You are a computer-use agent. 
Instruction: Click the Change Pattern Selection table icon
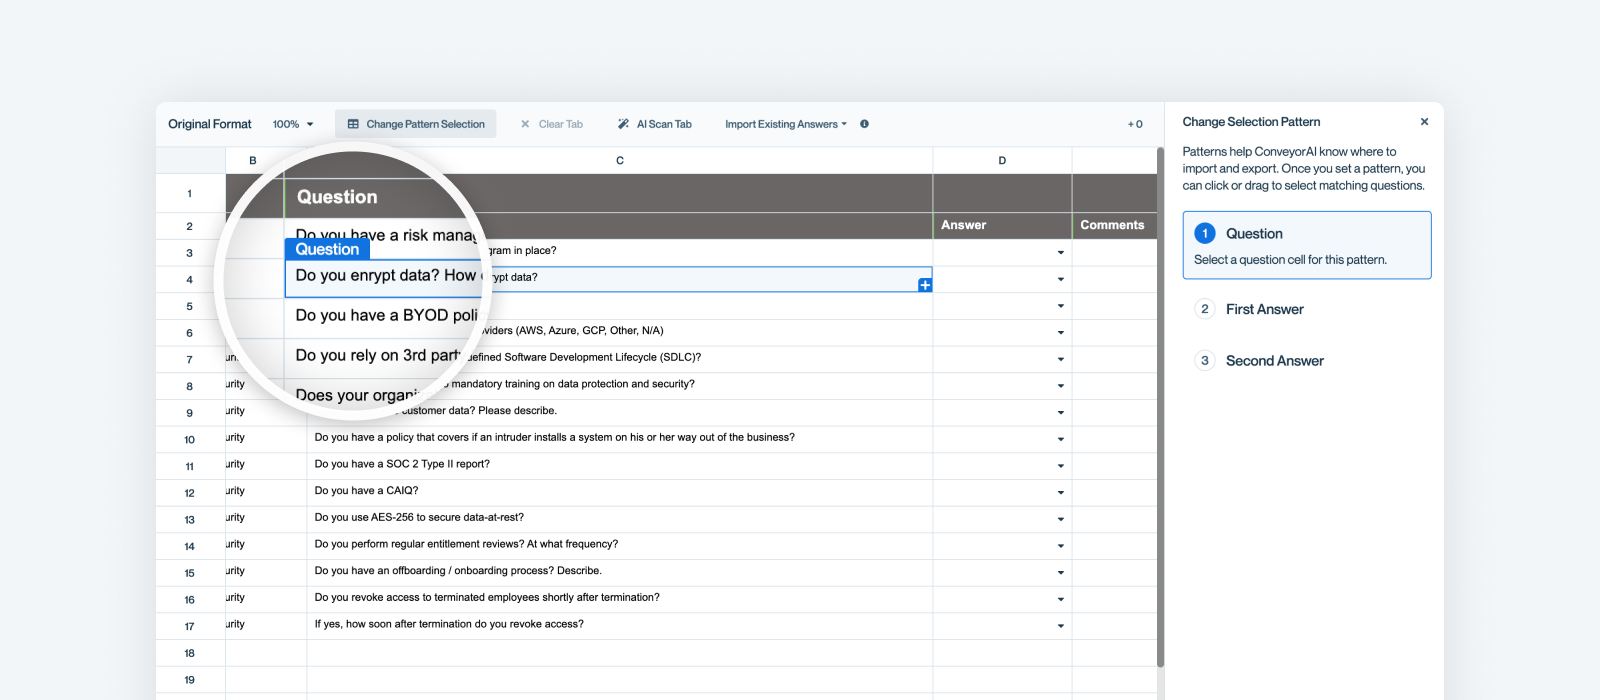353,124
